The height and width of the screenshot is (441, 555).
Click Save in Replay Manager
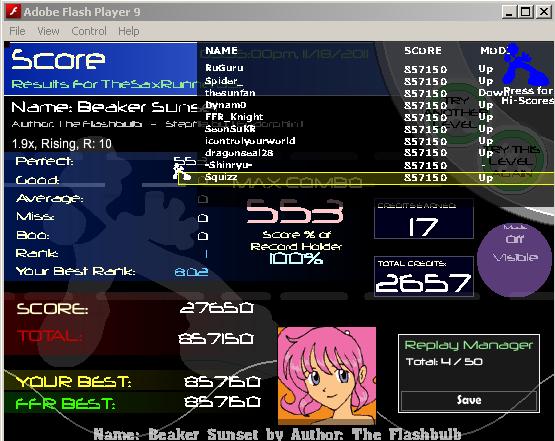(x=469, y=400)
